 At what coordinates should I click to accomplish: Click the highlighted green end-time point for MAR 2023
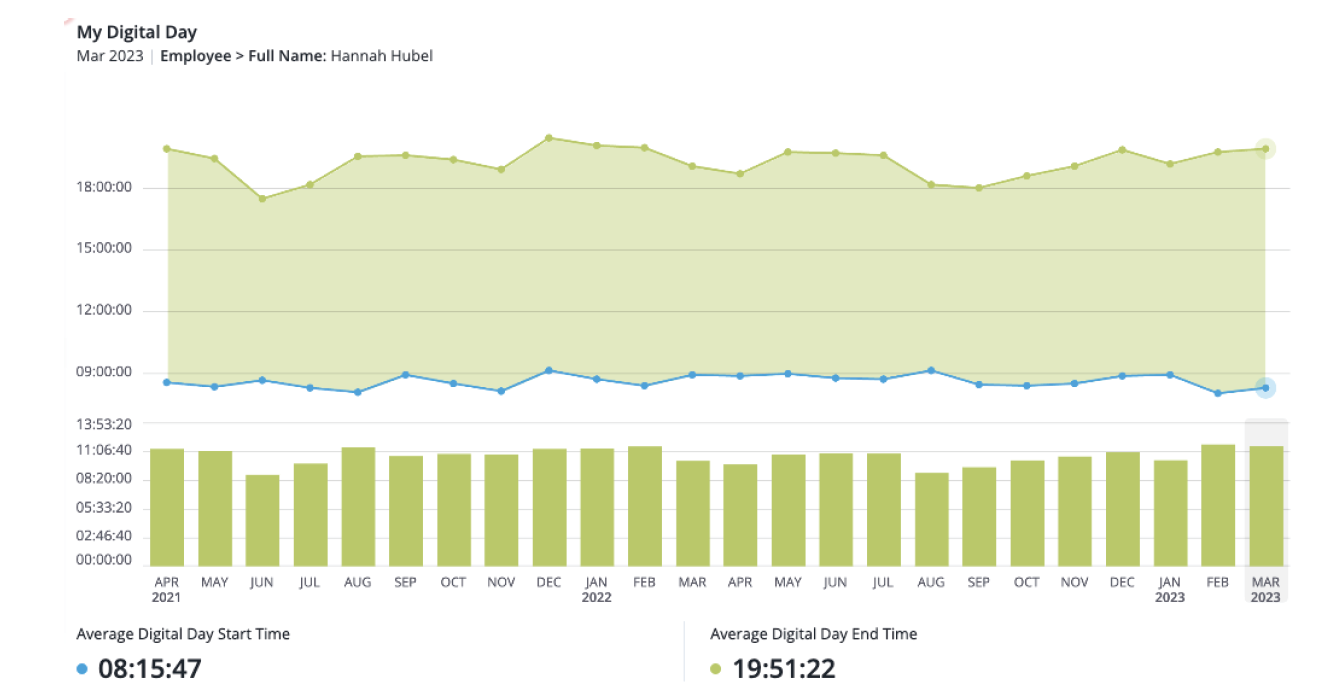point(1265,149)
